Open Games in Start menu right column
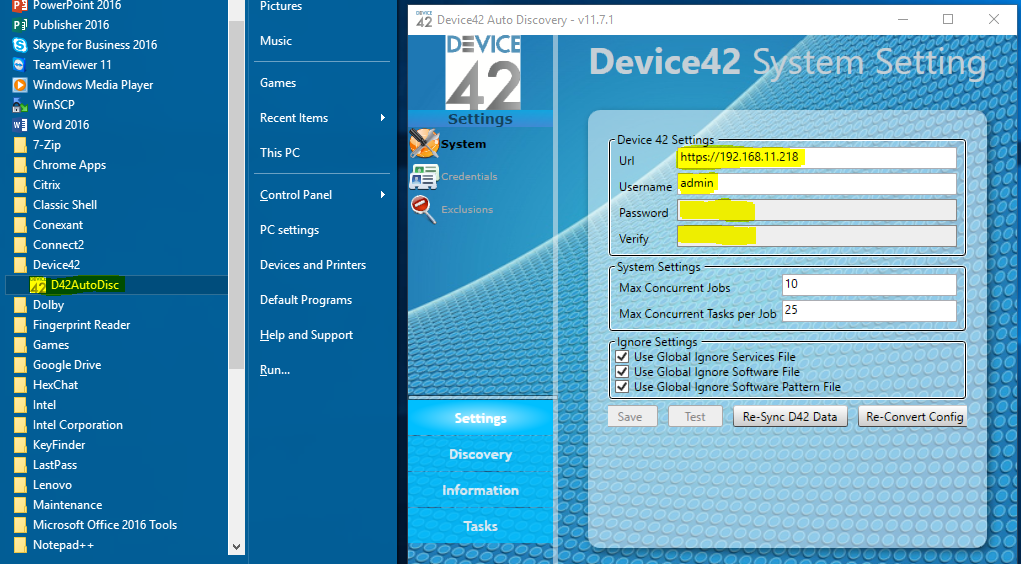Screen dimensions: 1021x564 tap(278, 83)
